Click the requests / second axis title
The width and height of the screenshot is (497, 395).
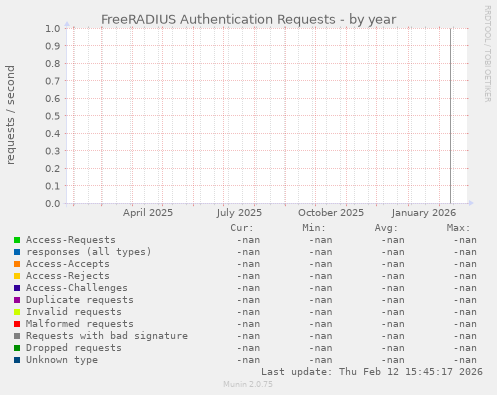click(x=10, y=115)
